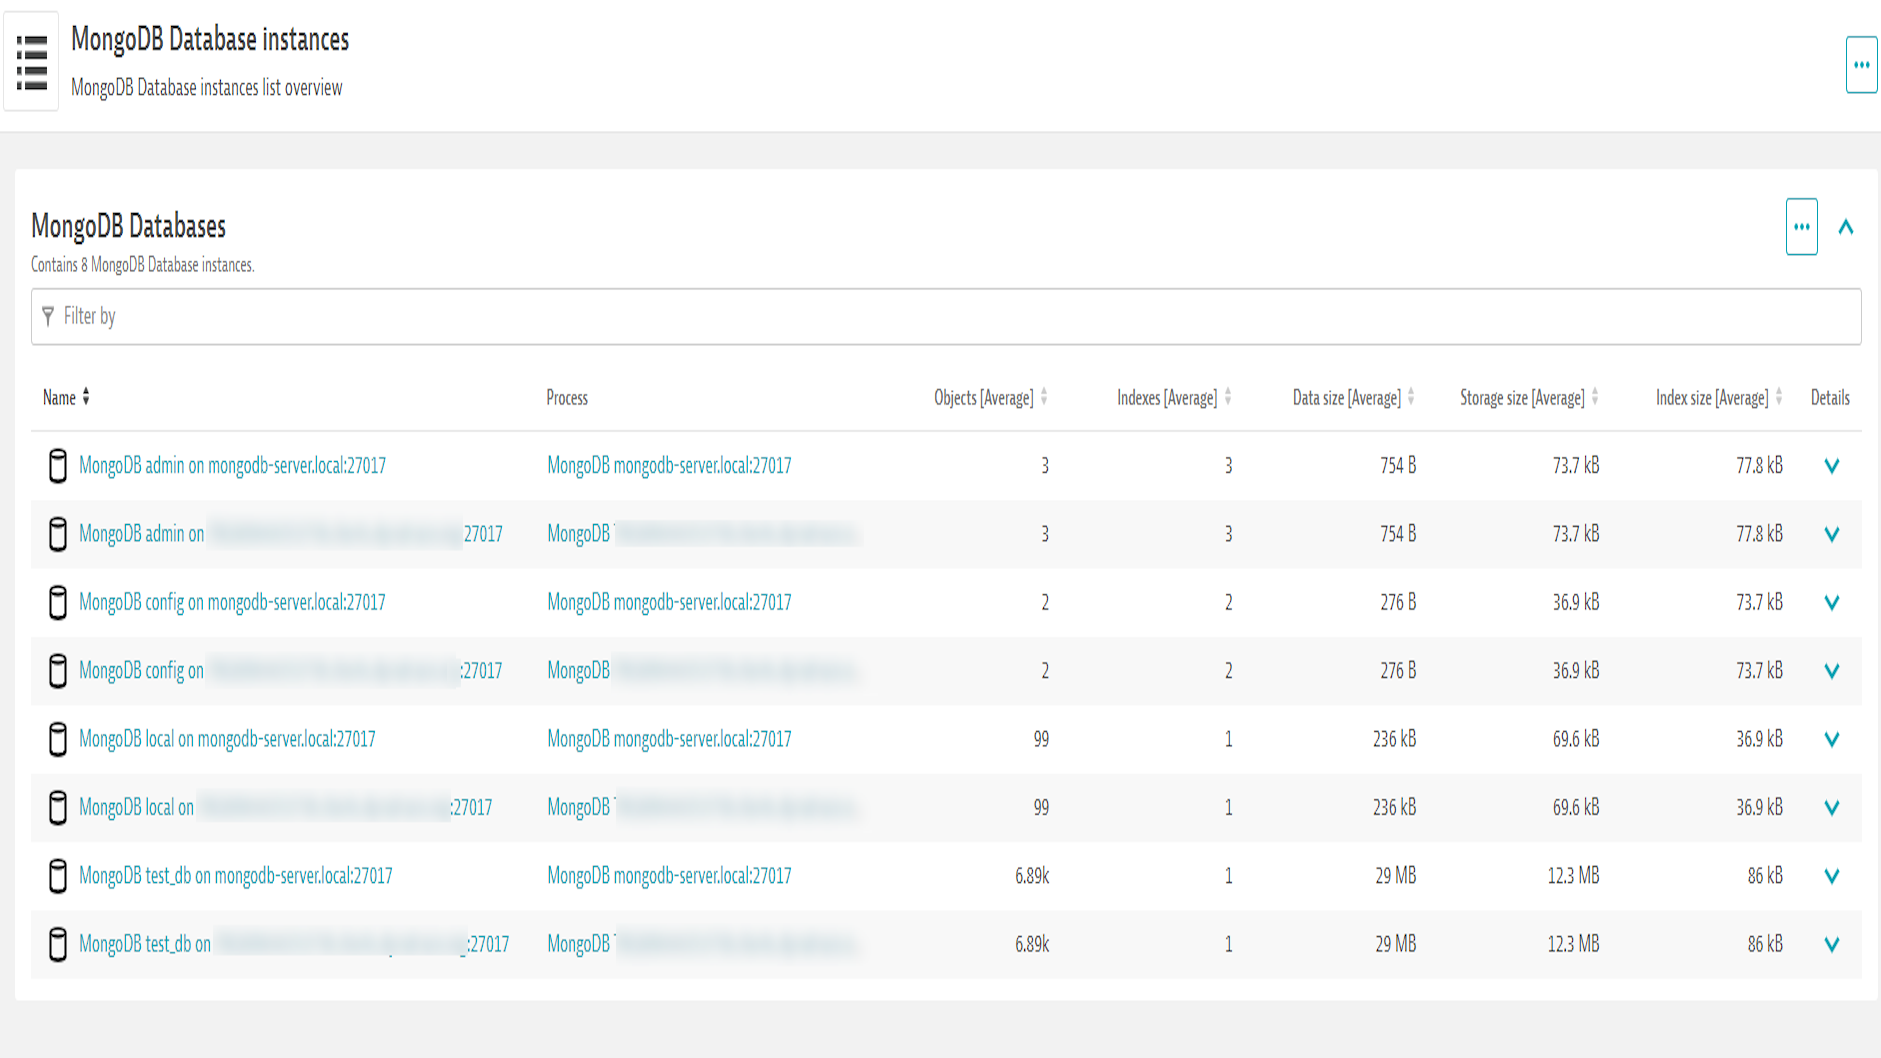Expand details for config on mongodb-server.local
Screen dimensions: 1881x1058
1831,603
